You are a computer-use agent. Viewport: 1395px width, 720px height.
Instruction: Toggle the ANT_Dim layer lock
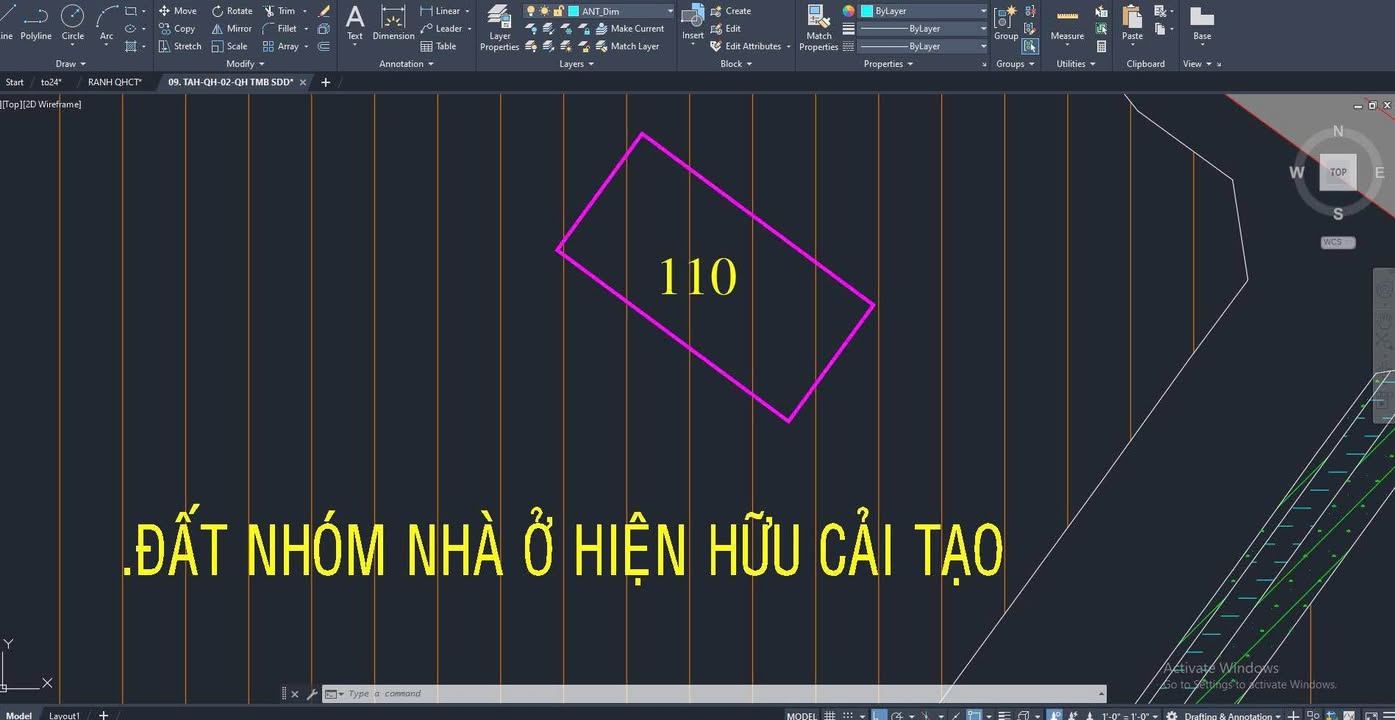(558, 10)
